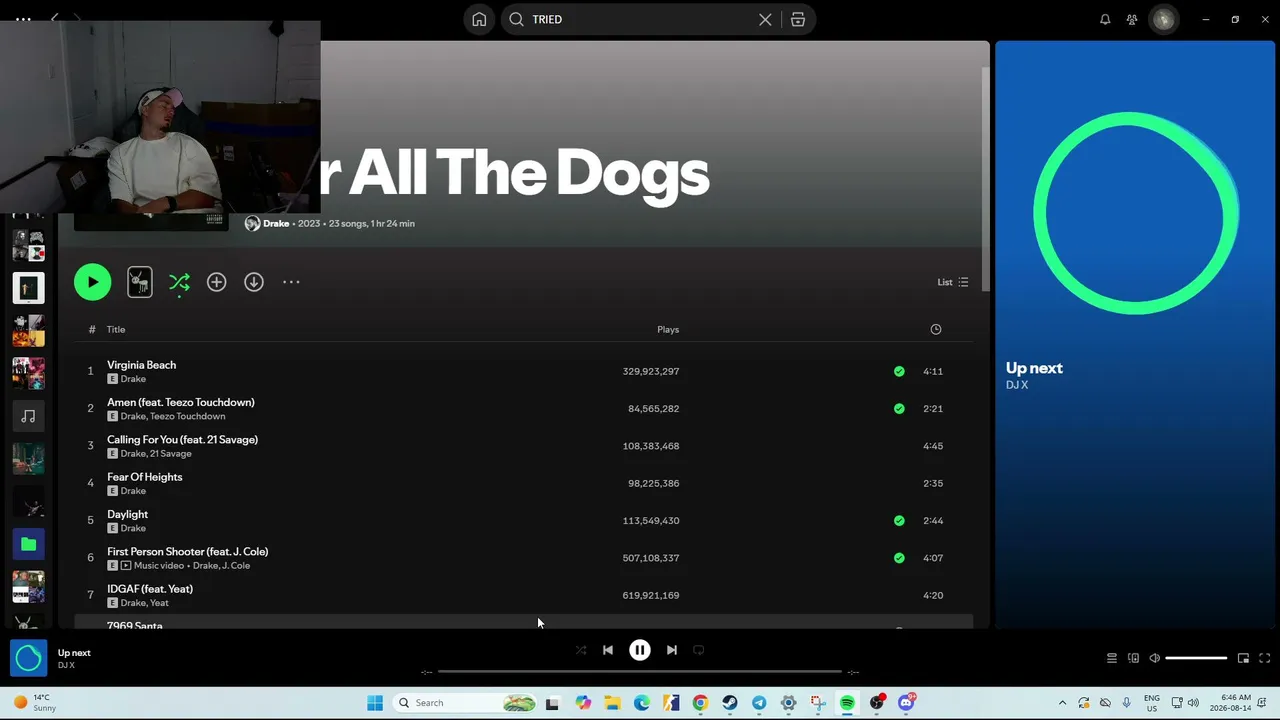Viewport: 1280px width, 720px height.
Task: Sort by the duration clock column
Action: coord(936,329)
